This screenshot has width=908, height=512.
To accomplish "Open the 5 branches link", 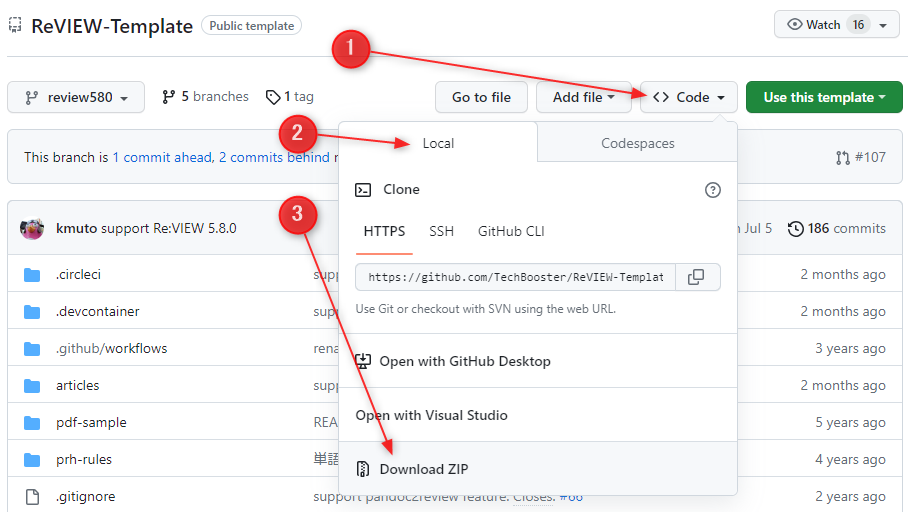I will (206, 97).
